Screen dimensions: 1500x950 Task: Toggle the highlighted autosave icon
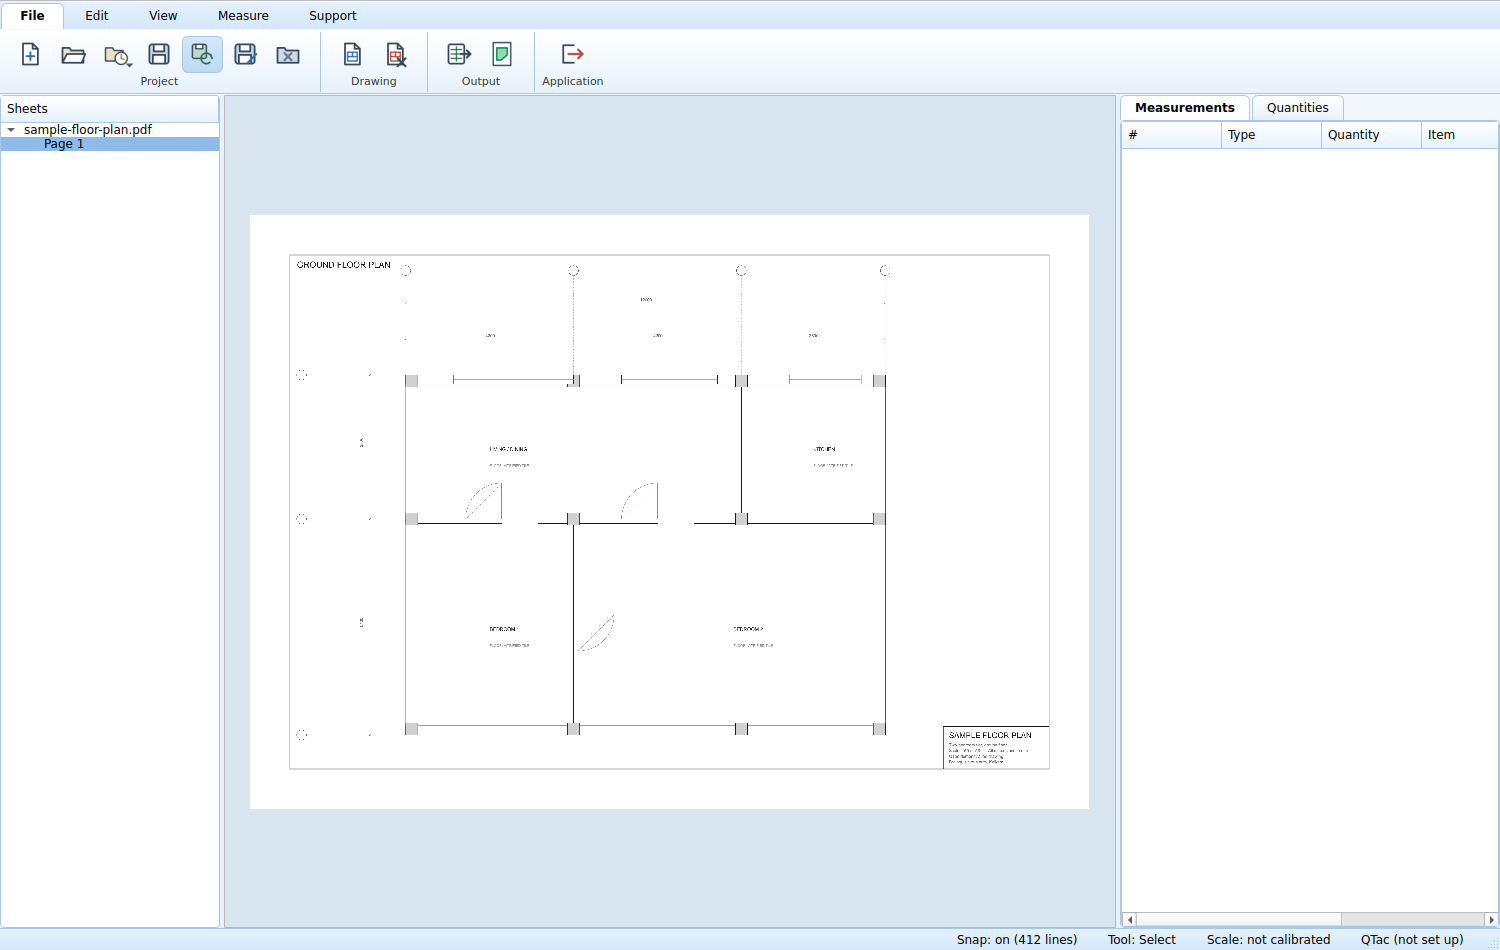[x=202, y=54]
